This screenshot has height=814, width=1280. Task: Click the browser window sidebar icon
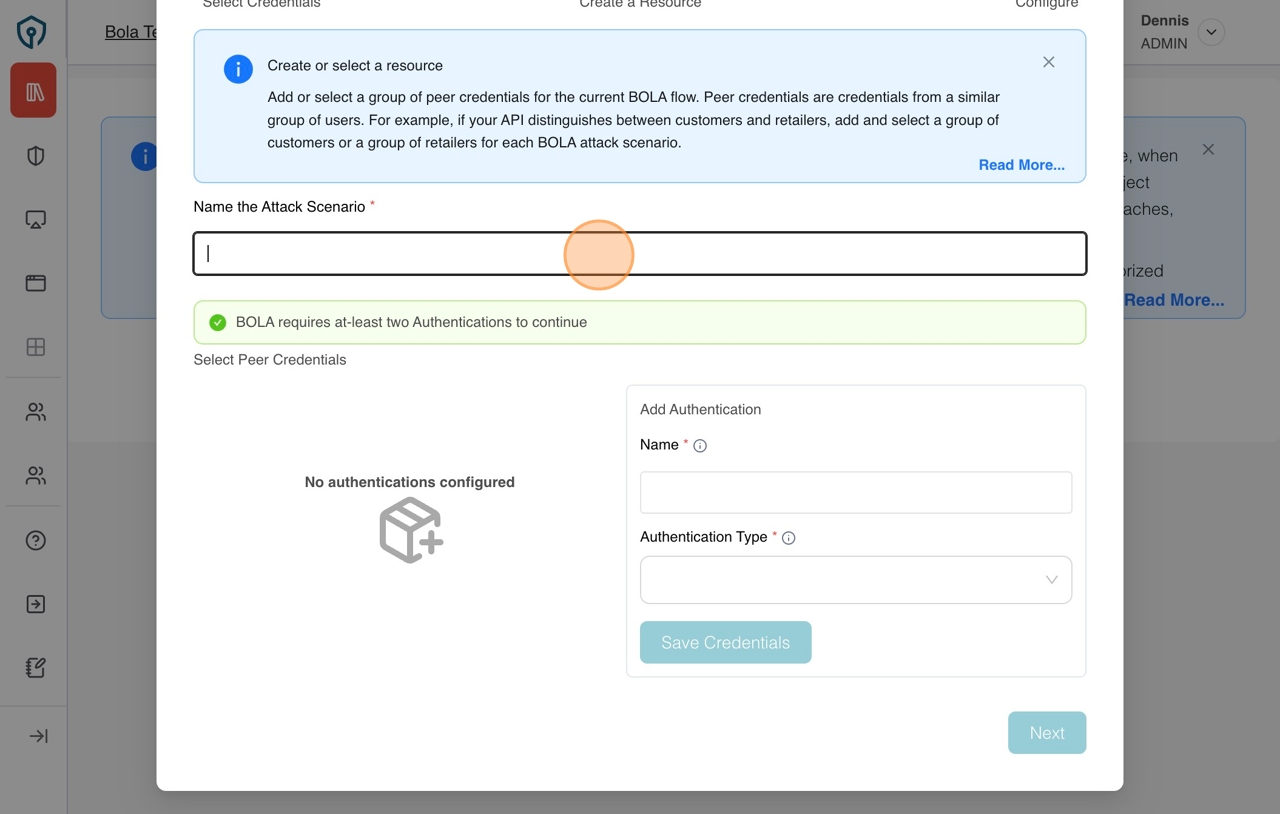coord(36,283)
